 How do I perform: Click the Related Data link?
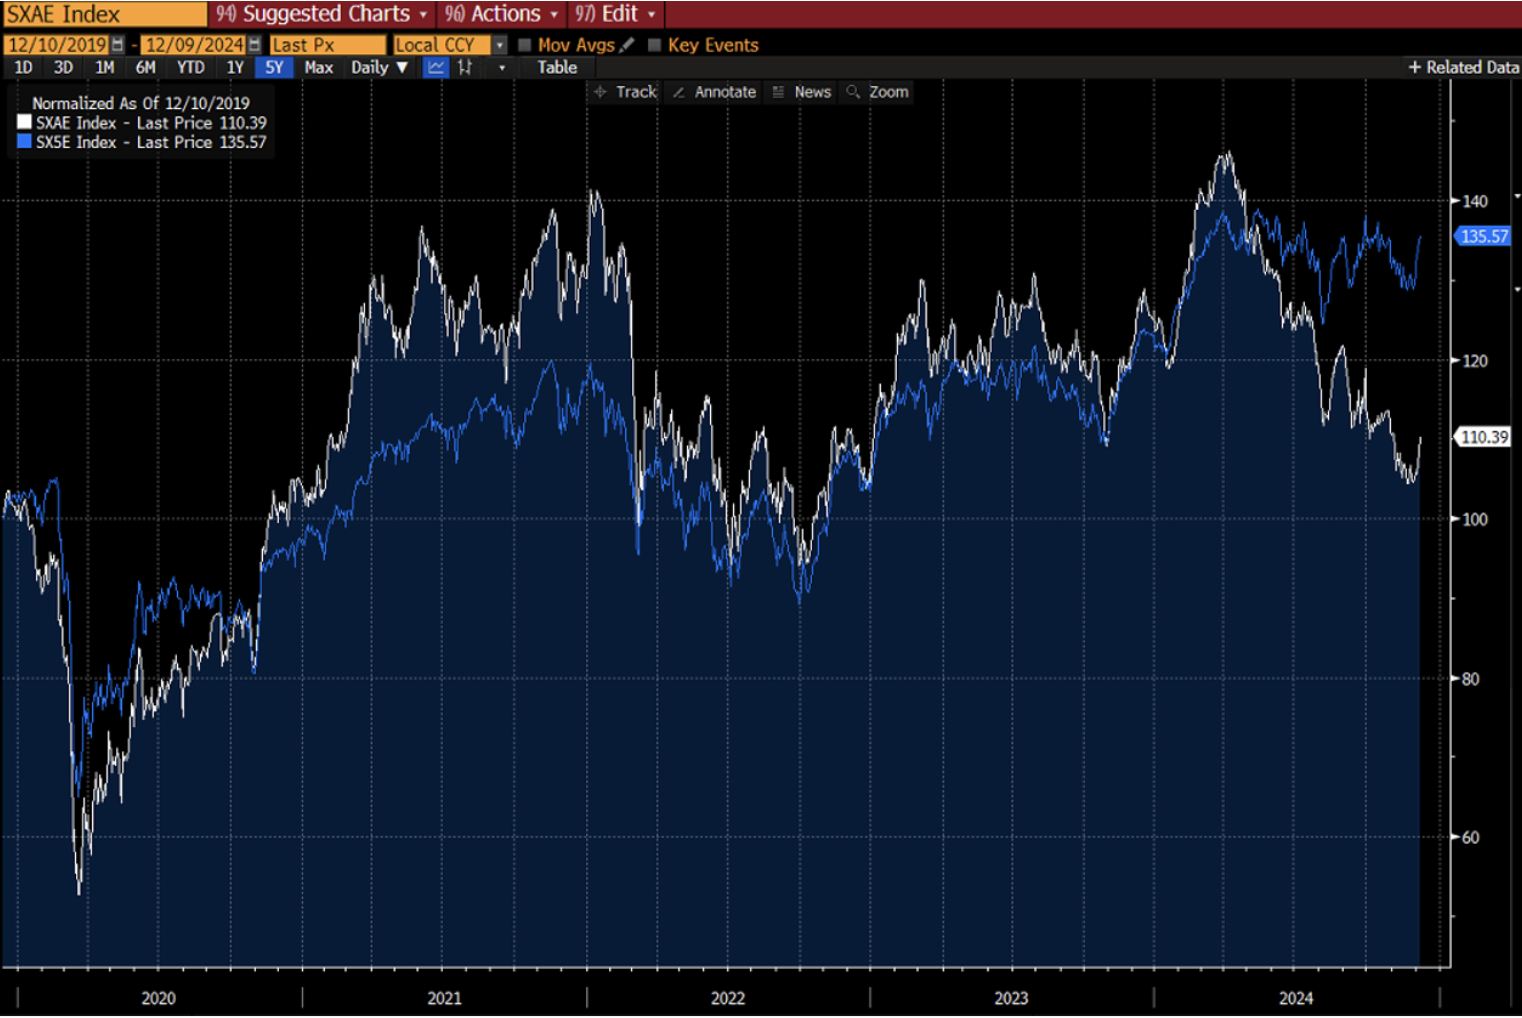coord(1472,68)
